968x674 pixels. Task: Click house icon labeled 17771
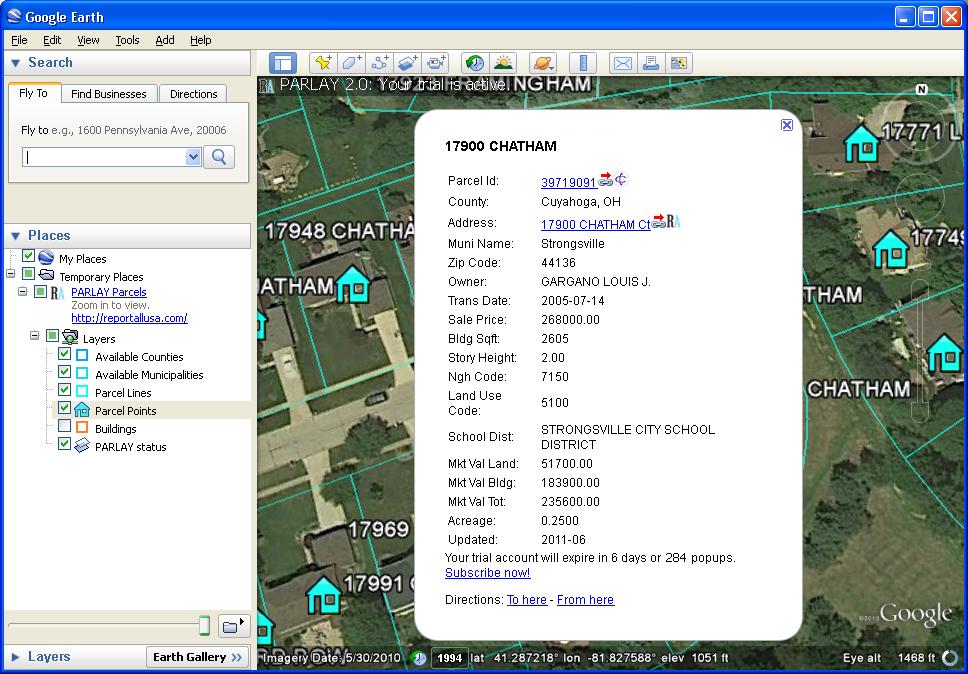(x=861, y=144)
